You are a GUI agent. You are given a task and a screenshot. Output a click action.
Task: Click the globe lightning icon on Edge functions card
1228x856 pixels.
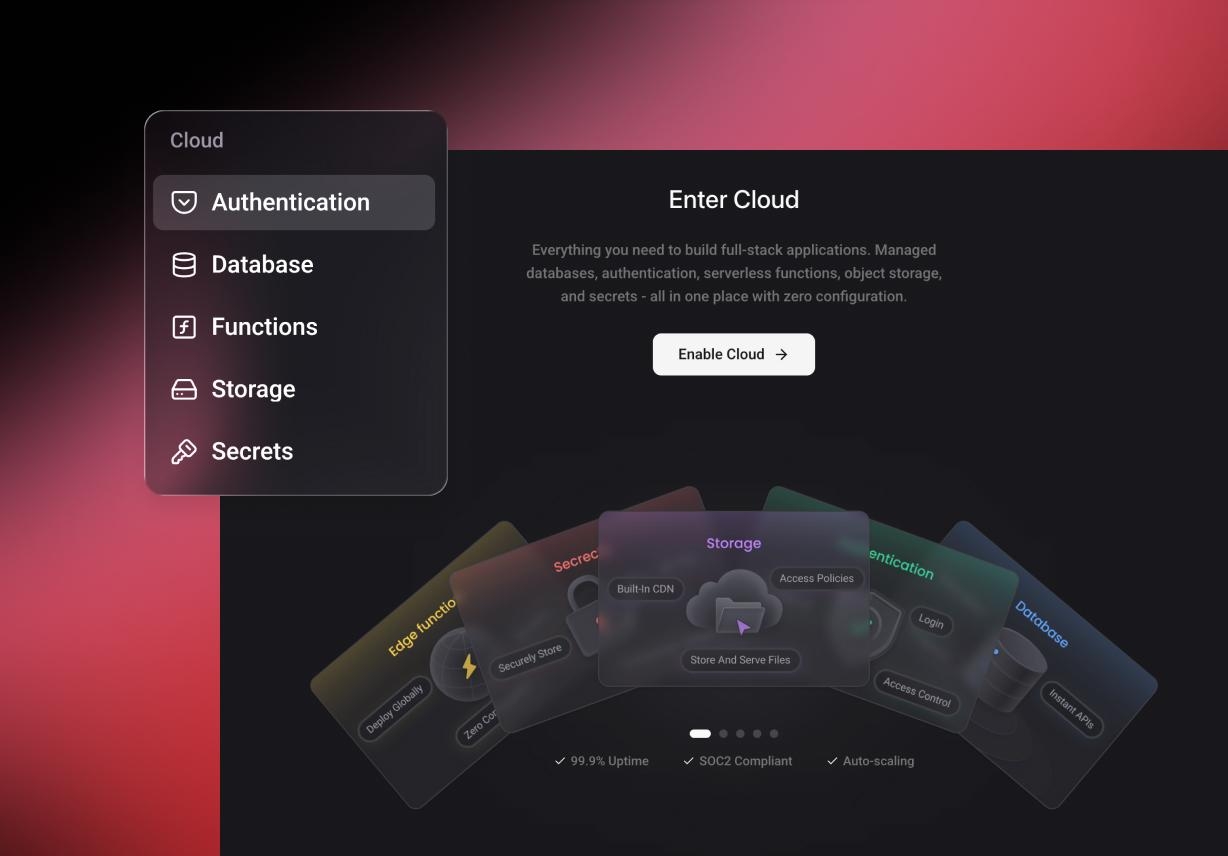pos(462,665)
